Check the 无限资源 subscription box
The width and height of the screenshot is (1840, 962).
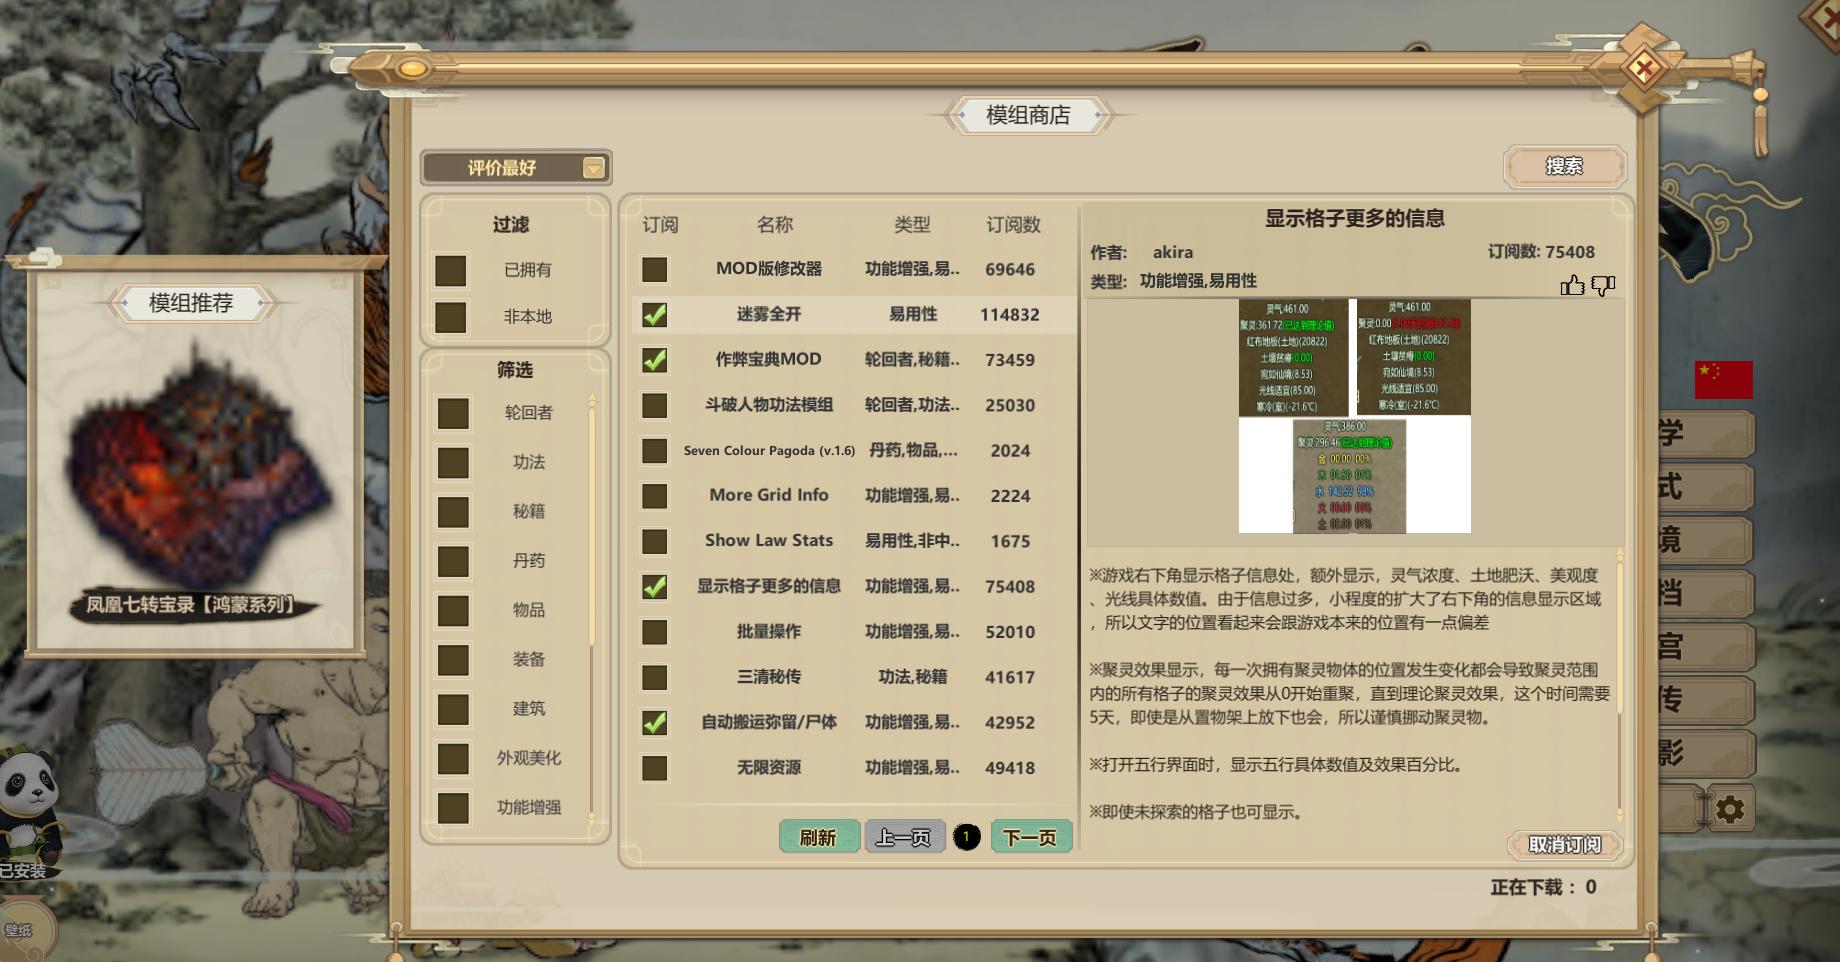[654, 768]
